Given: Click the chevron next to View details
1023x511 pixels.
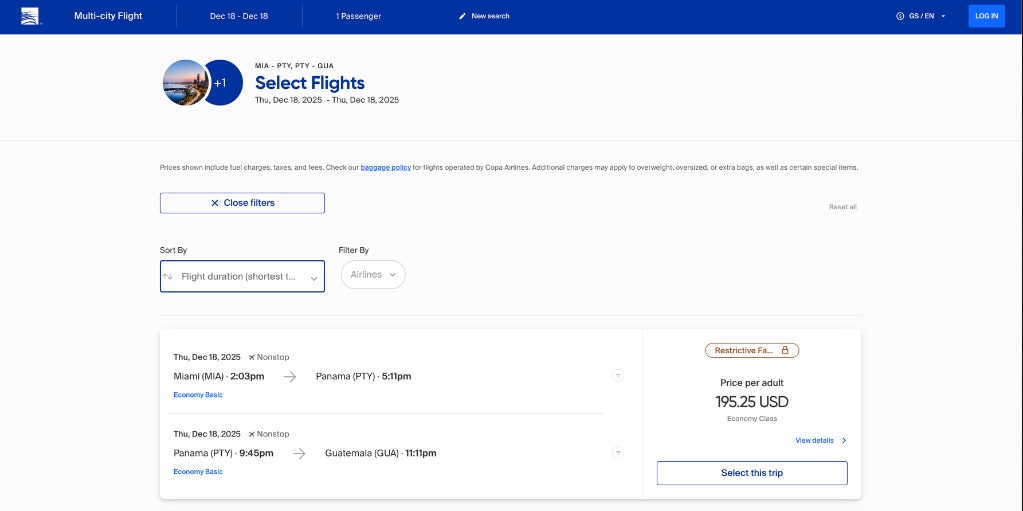Looking at the screenshot, I should 844,441.
